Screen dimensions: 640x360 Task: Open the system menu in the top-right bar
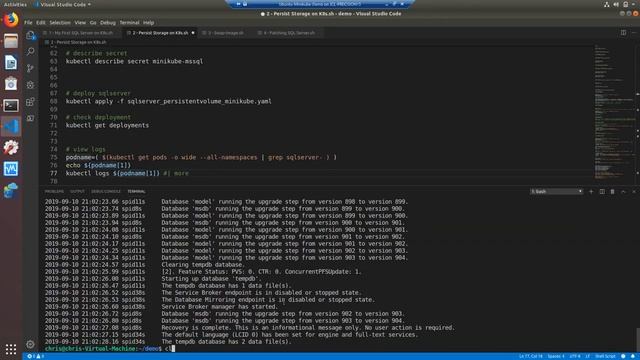point(620,4)
